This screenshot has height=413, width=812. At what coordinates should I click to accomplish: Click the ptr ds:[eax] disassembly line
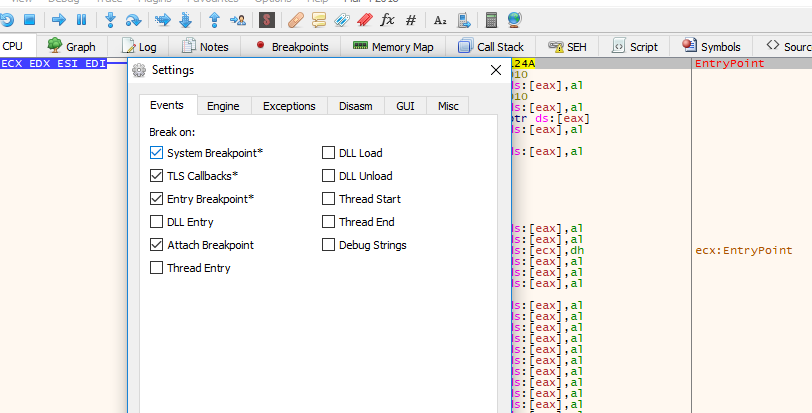coord(551,119)
